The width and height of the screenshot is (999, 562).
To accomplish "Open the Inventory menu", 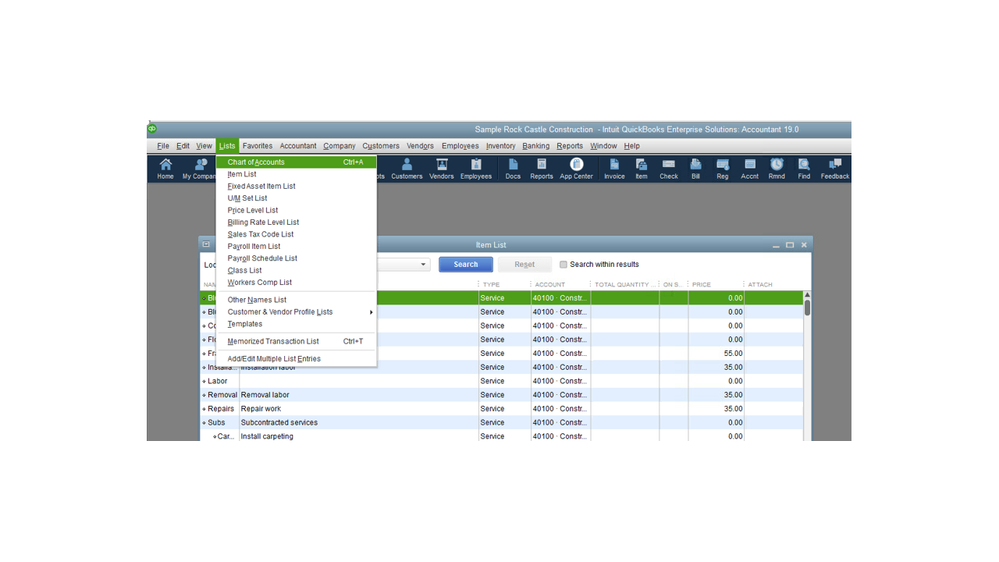I will [x=501, y=146].
